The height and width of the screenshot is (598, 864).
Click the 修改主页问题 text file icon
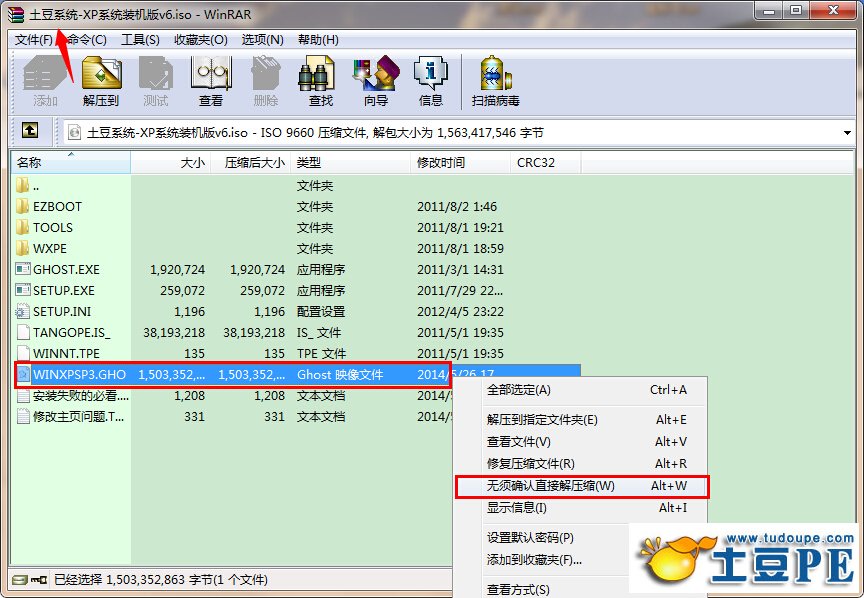pos(23,417)
